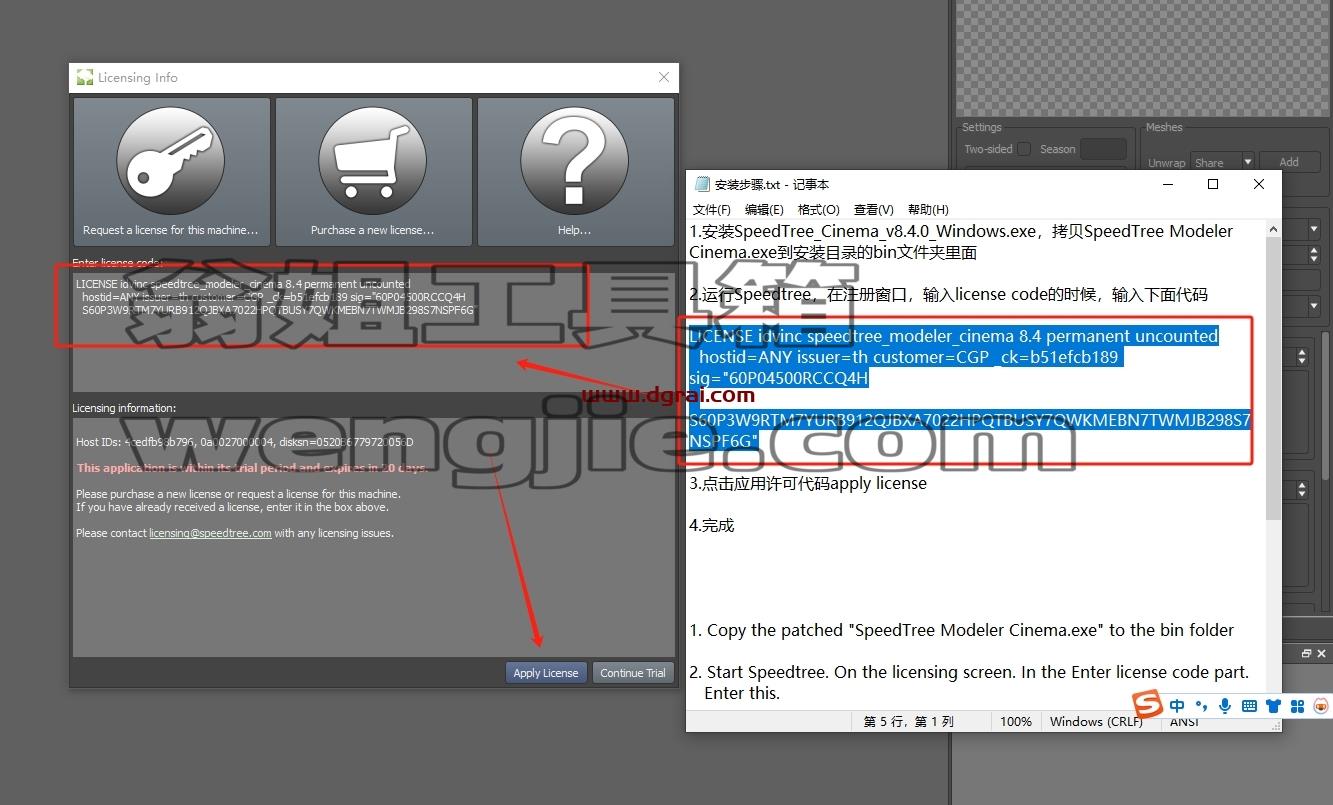Click the 3.点击应用许可代码apply license line
The width and height of the screenshot is (1333, 805).
[x=808, y=483]
